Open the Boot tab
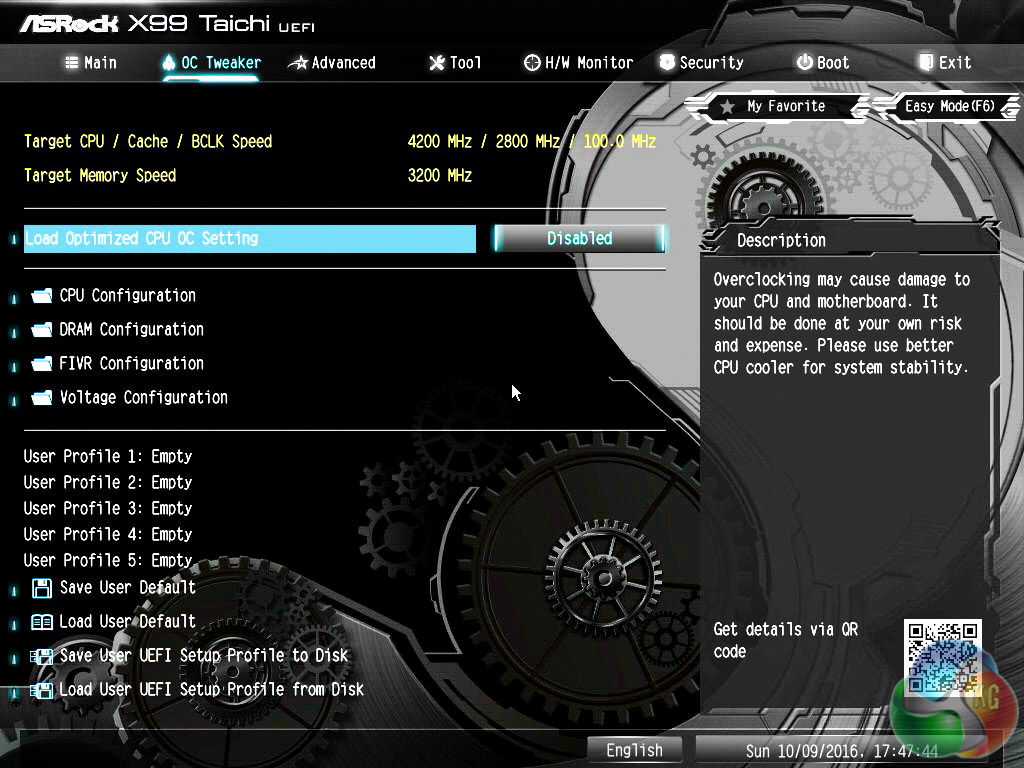This screenshot has width=1024, height=768. (823, 63)
